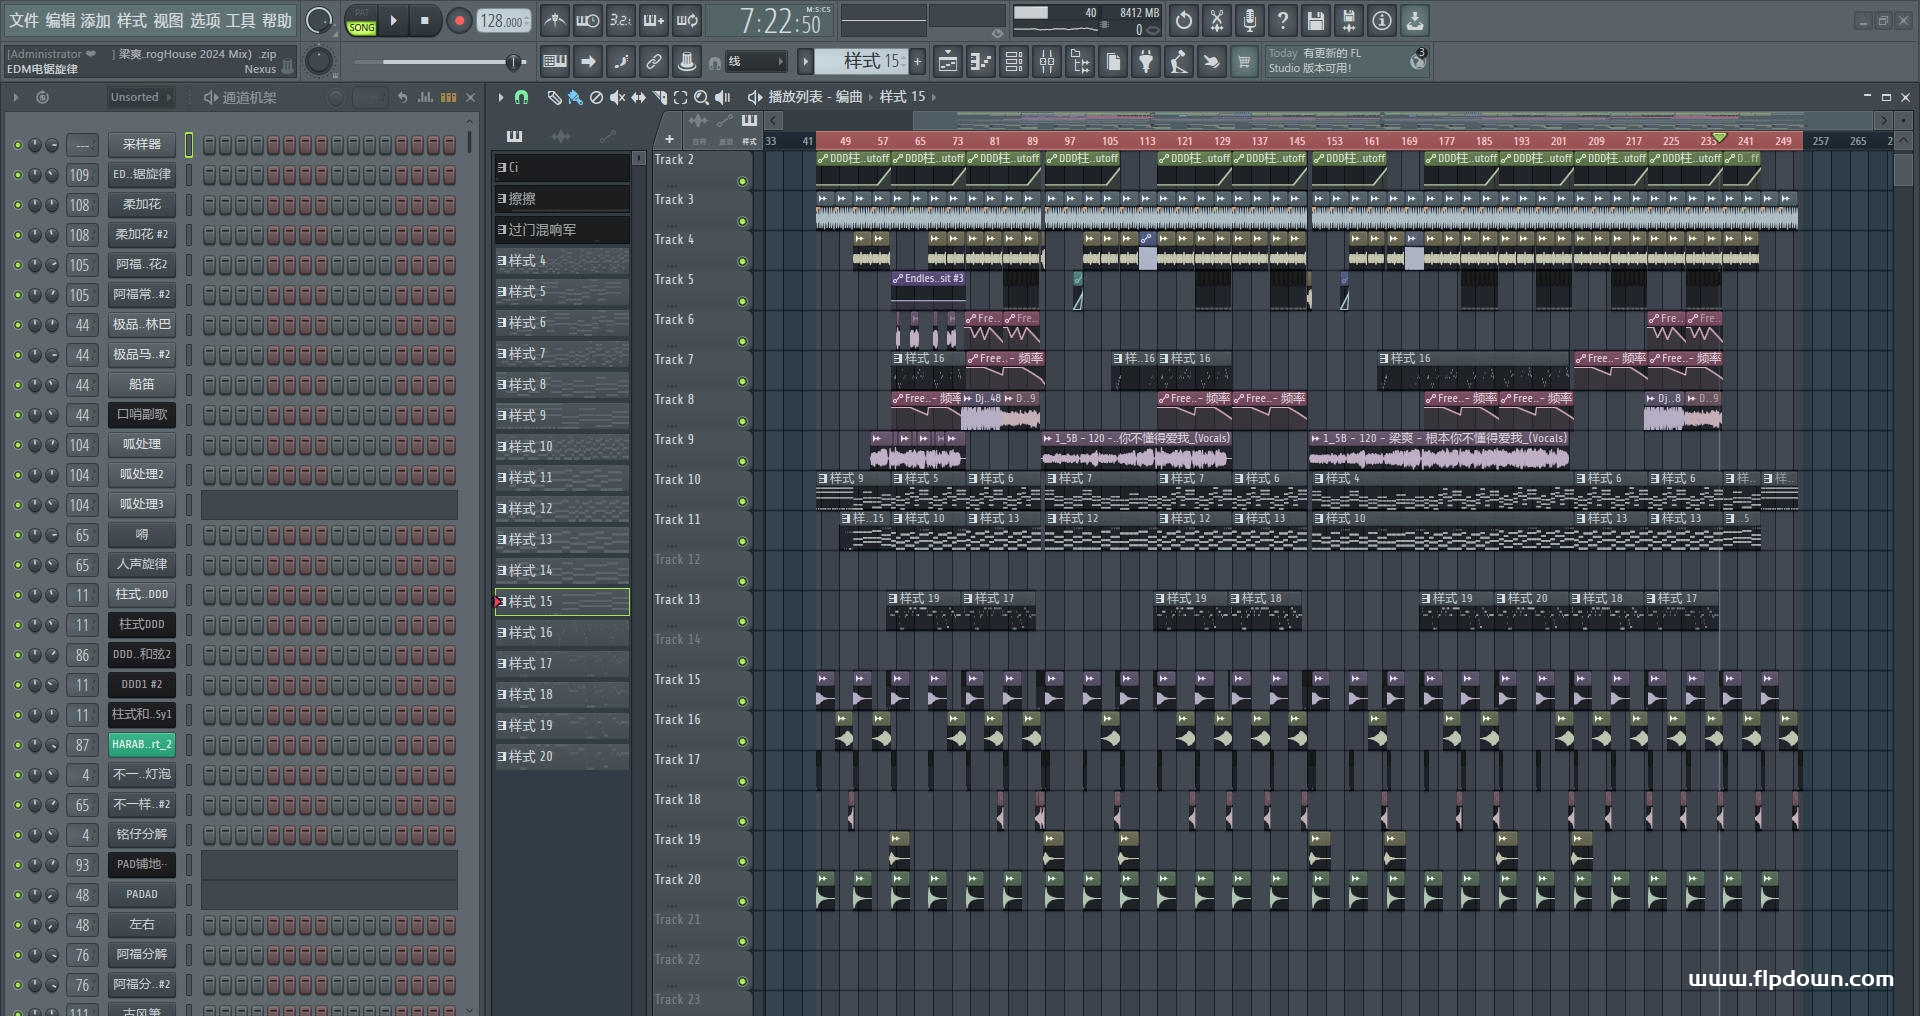This screenshot has height=1016, width=1920.
Task: Click the metronome icon in the toolbar
Action: point(555,20)
